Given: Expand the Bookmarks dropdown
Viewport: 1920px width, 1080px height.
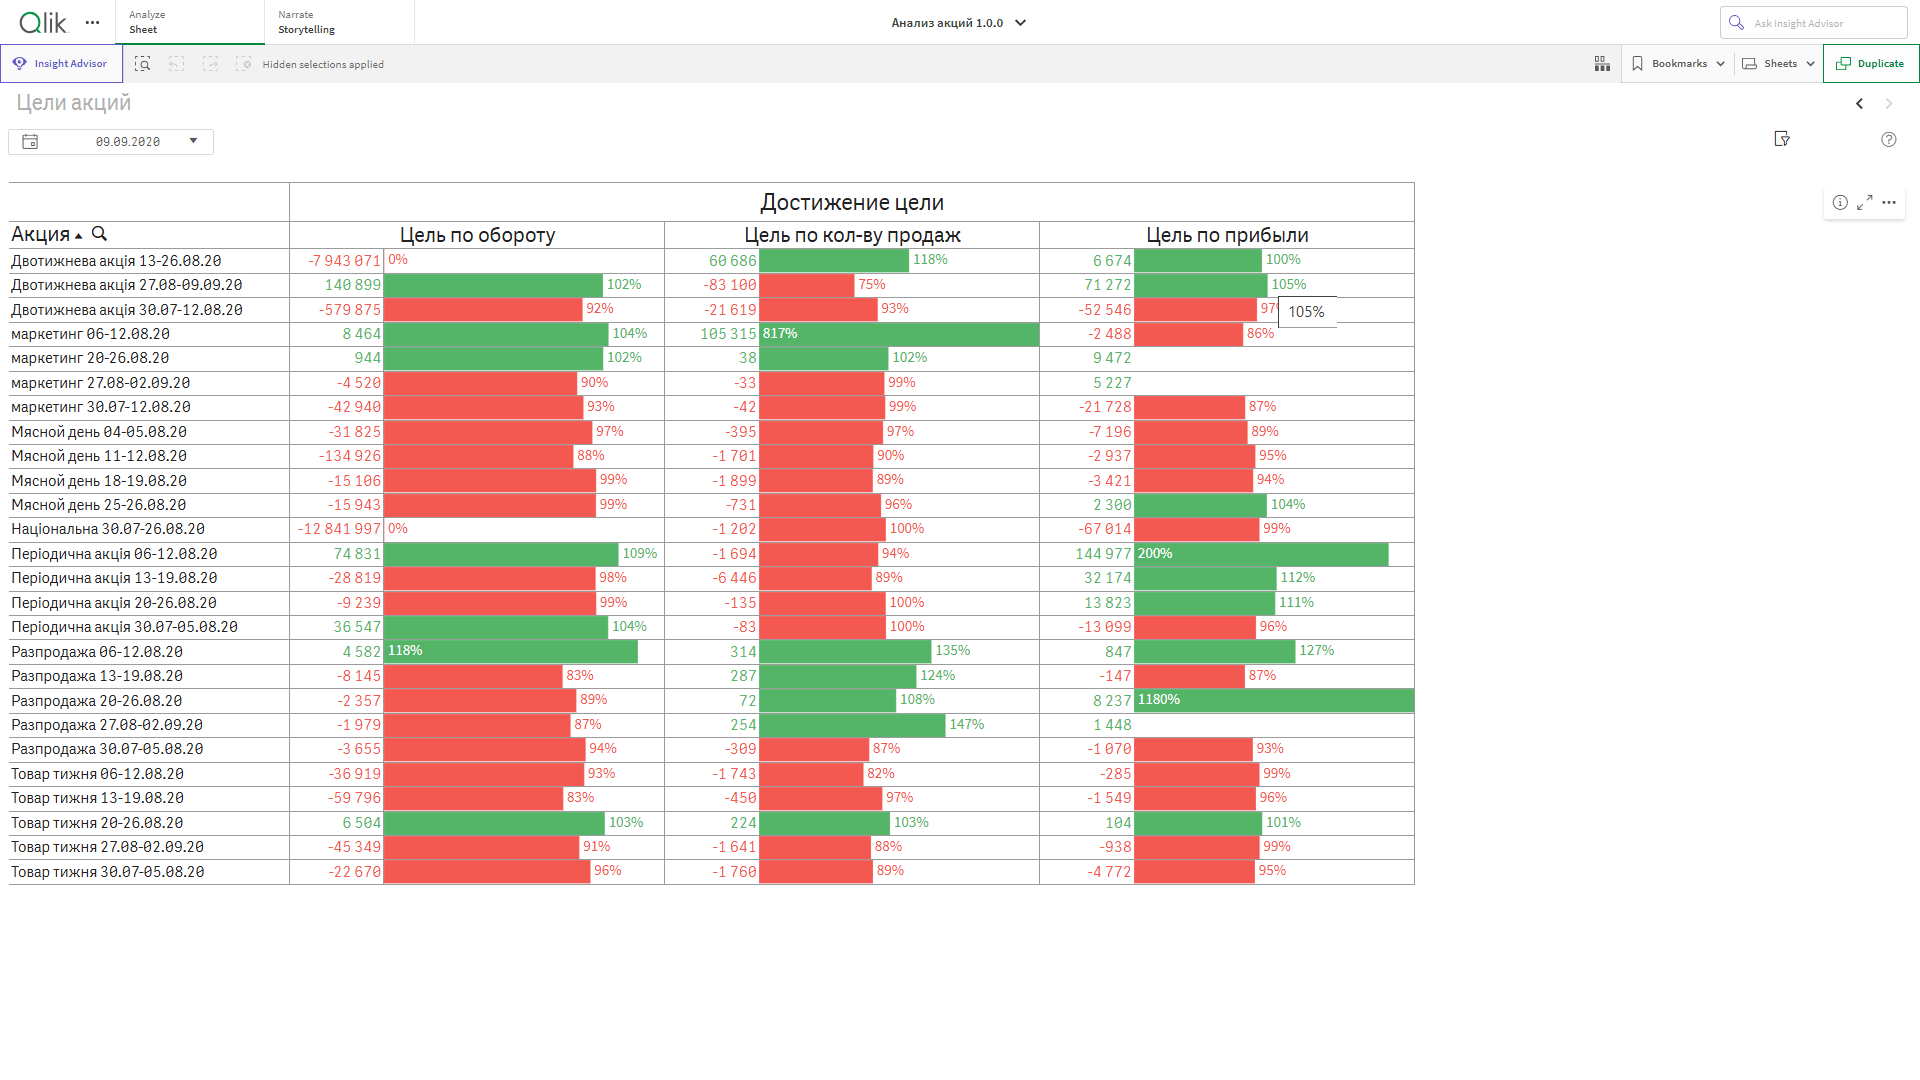Looking at the screenshot, I should 1679,64.
